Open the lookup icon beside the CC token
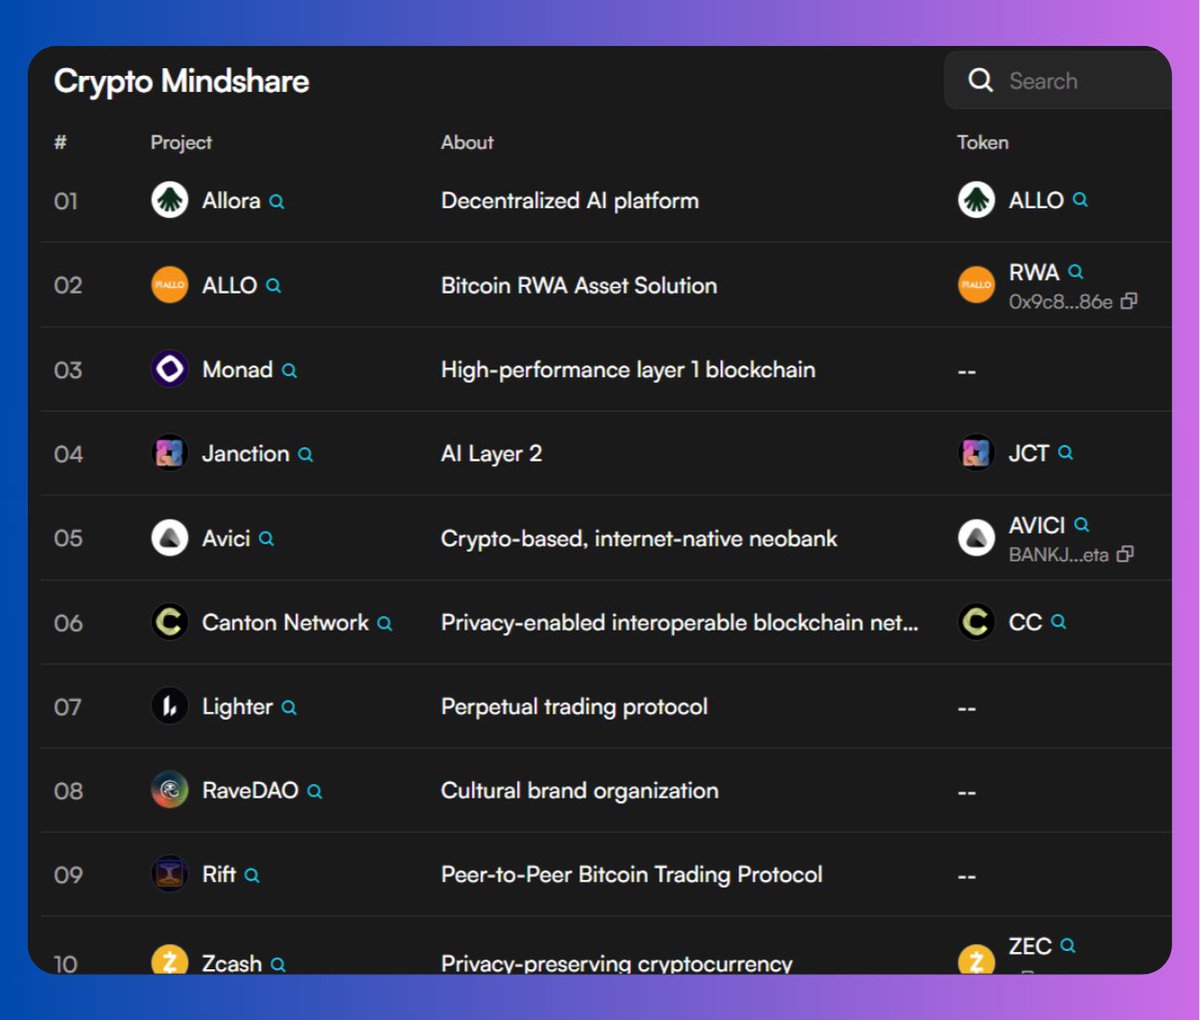Image resolution: width=1200 pixels, height=1020 pixels. click(x=1058, y=622)
